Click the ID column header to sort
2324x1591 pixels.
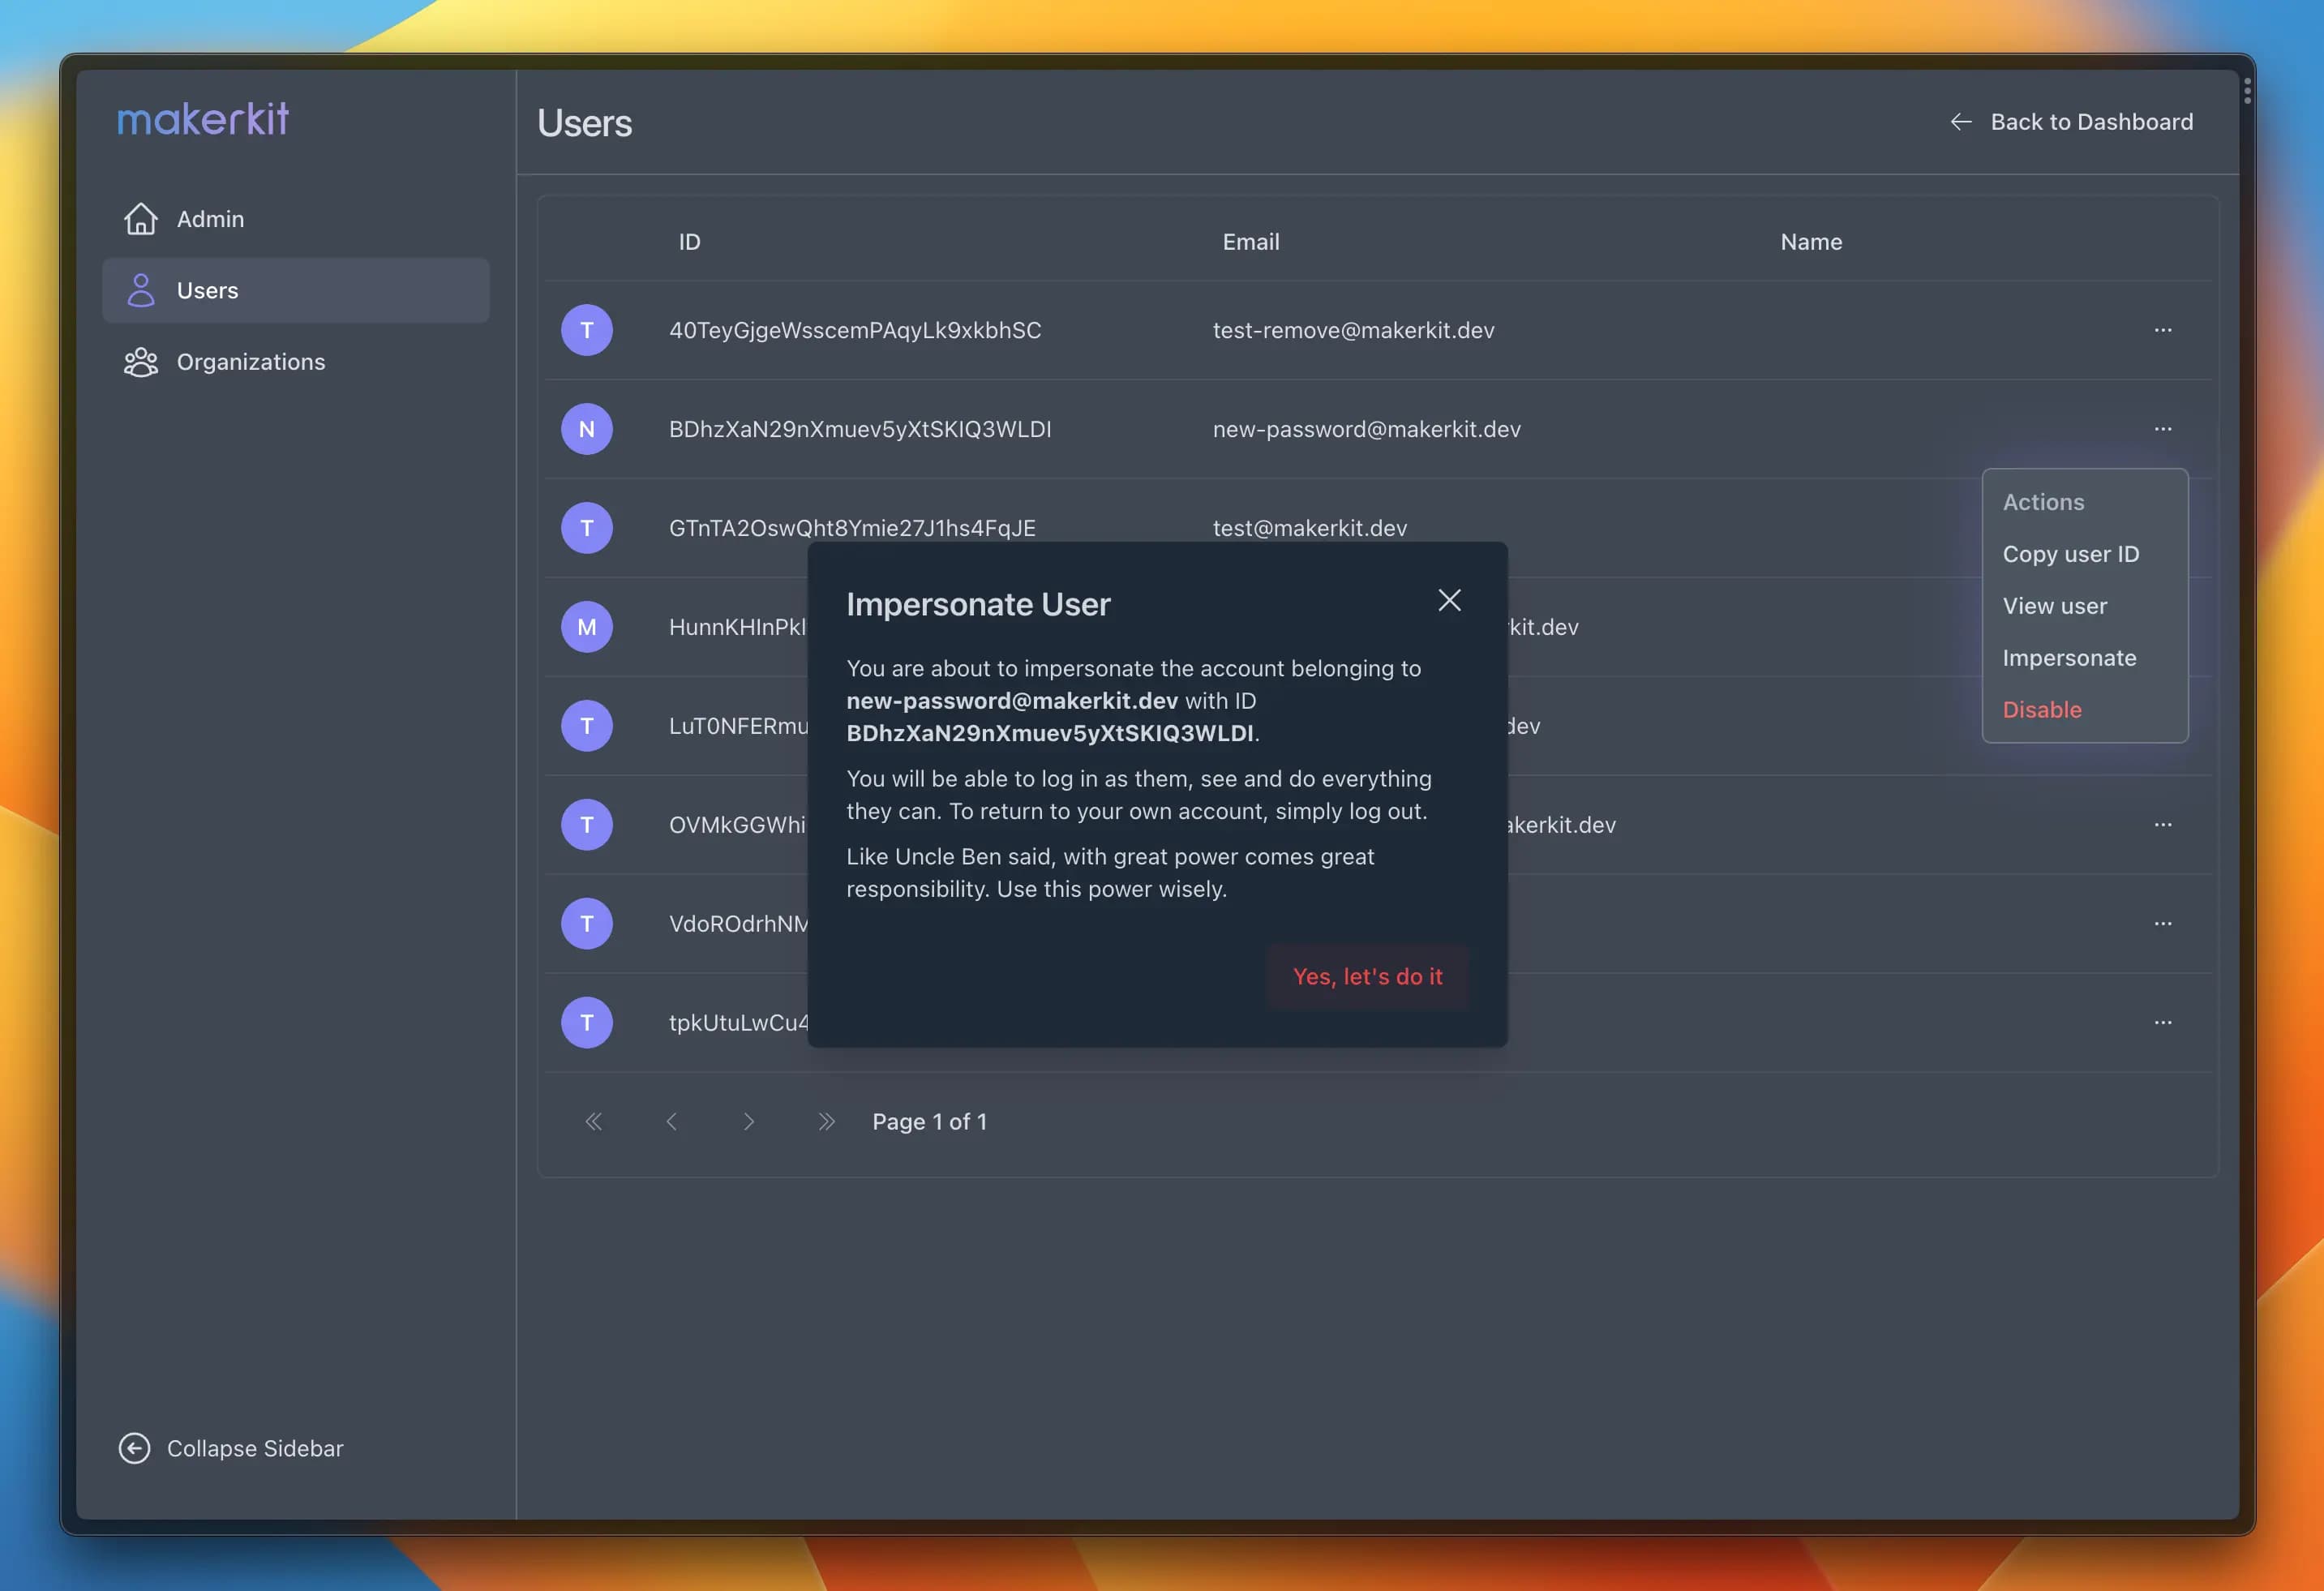coord(688,240)
